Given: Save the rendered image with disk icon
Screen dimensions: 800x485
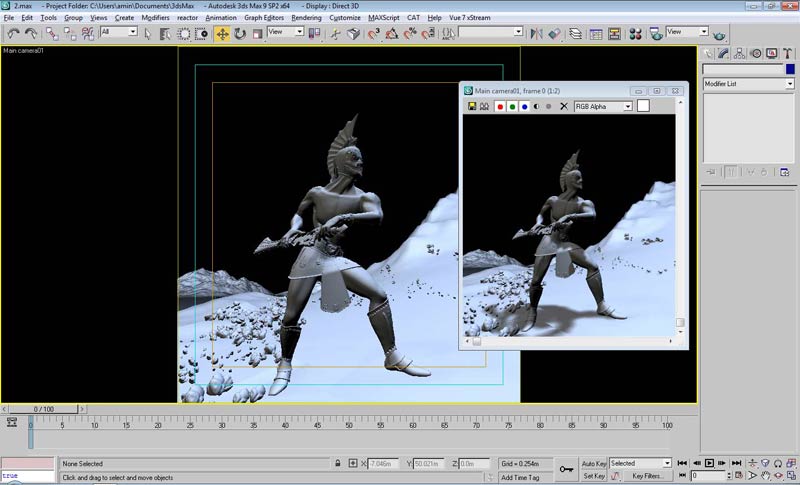Looking at the screenshot, I should point(472,106).
